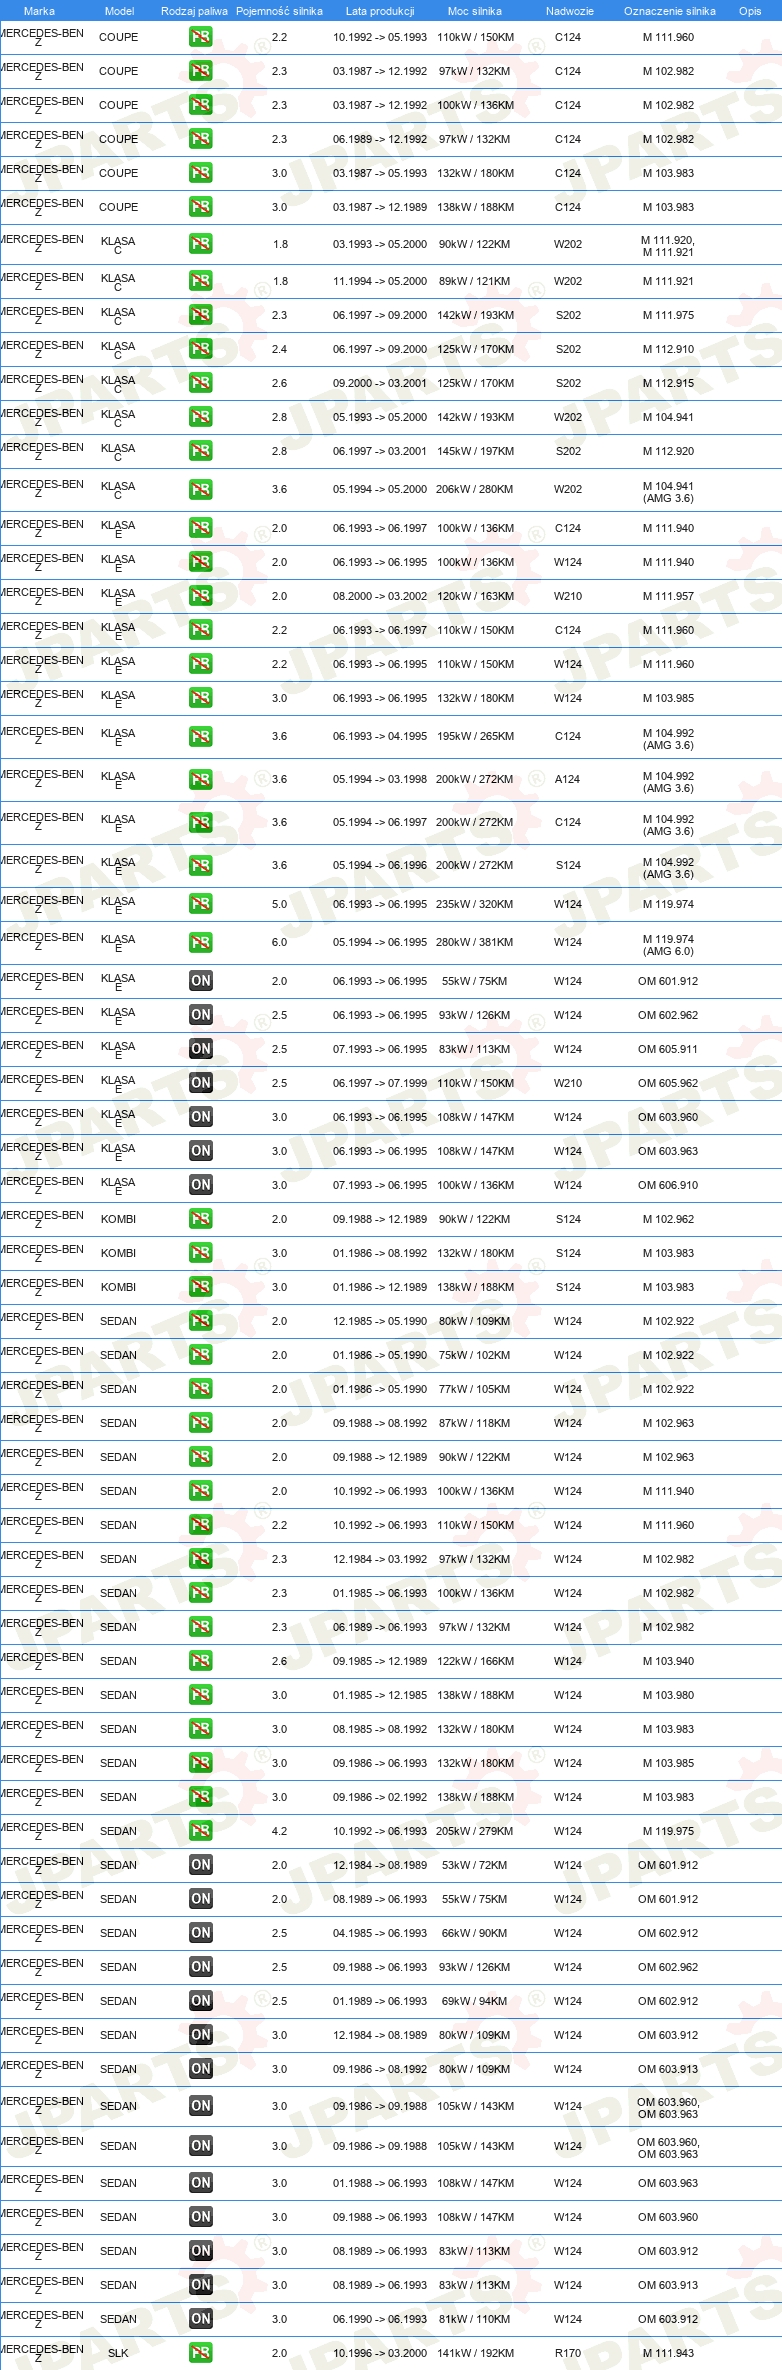This screenshot has width=782, height=2370.
Task: Click the PB icon in the 75kW / 102KM row
Action: coord(201,1355)
